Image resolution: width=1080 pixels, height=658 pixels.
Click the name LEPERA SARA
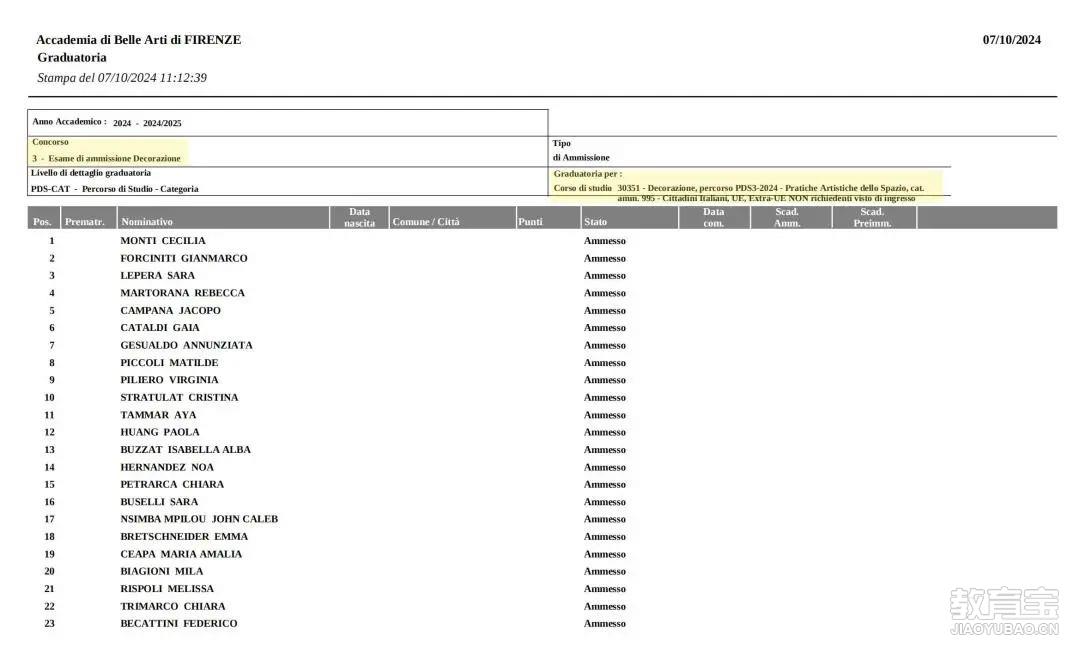click(157, 276)
